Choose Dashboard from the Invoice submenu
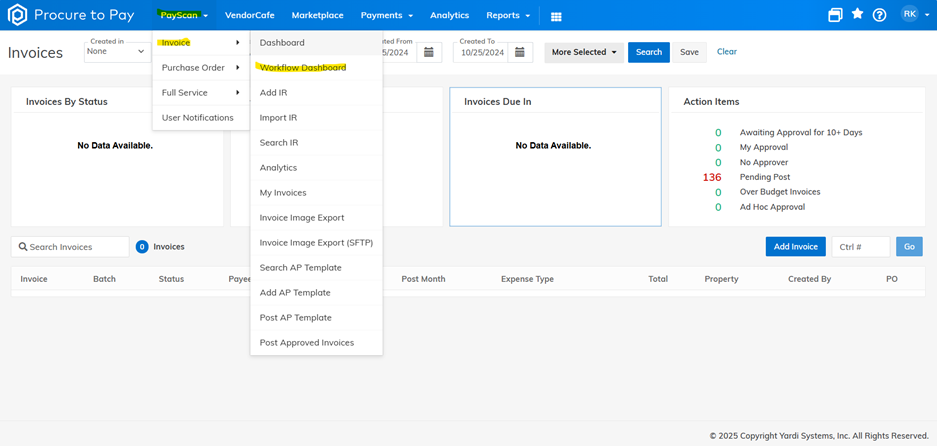 [316, 43]
